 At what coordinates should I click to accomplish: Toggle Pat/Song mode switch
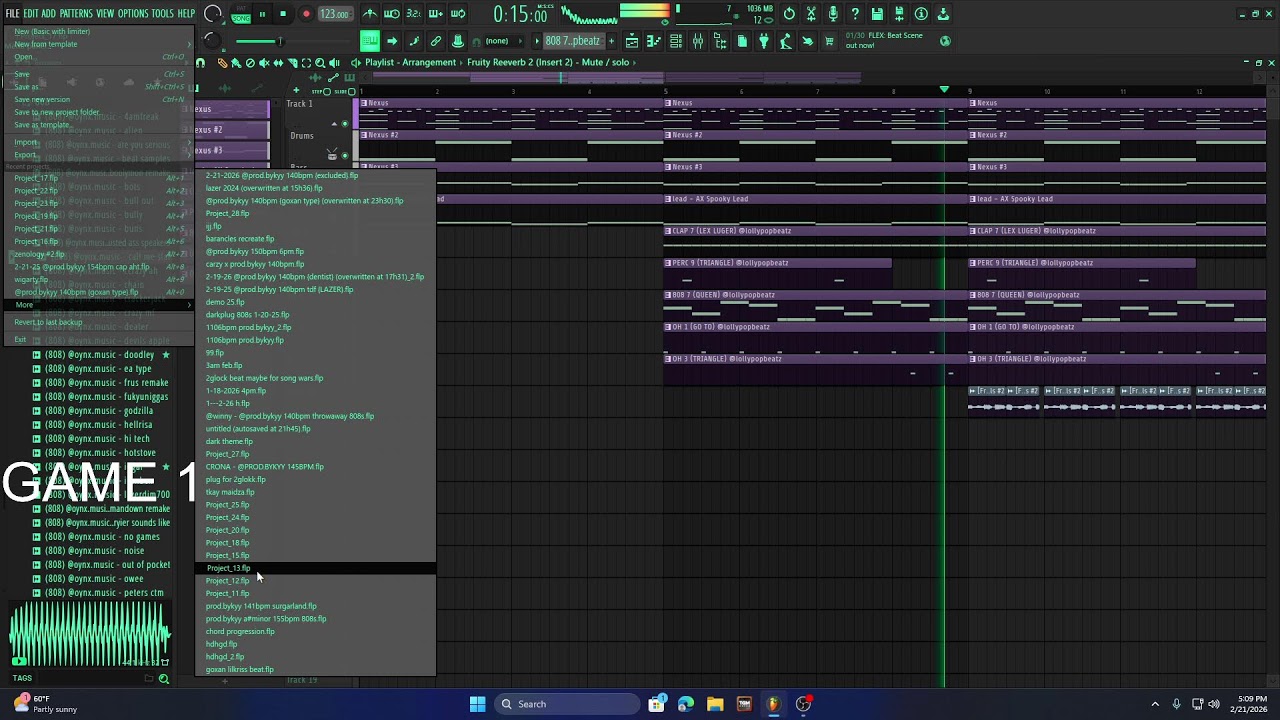pos(241,14)
